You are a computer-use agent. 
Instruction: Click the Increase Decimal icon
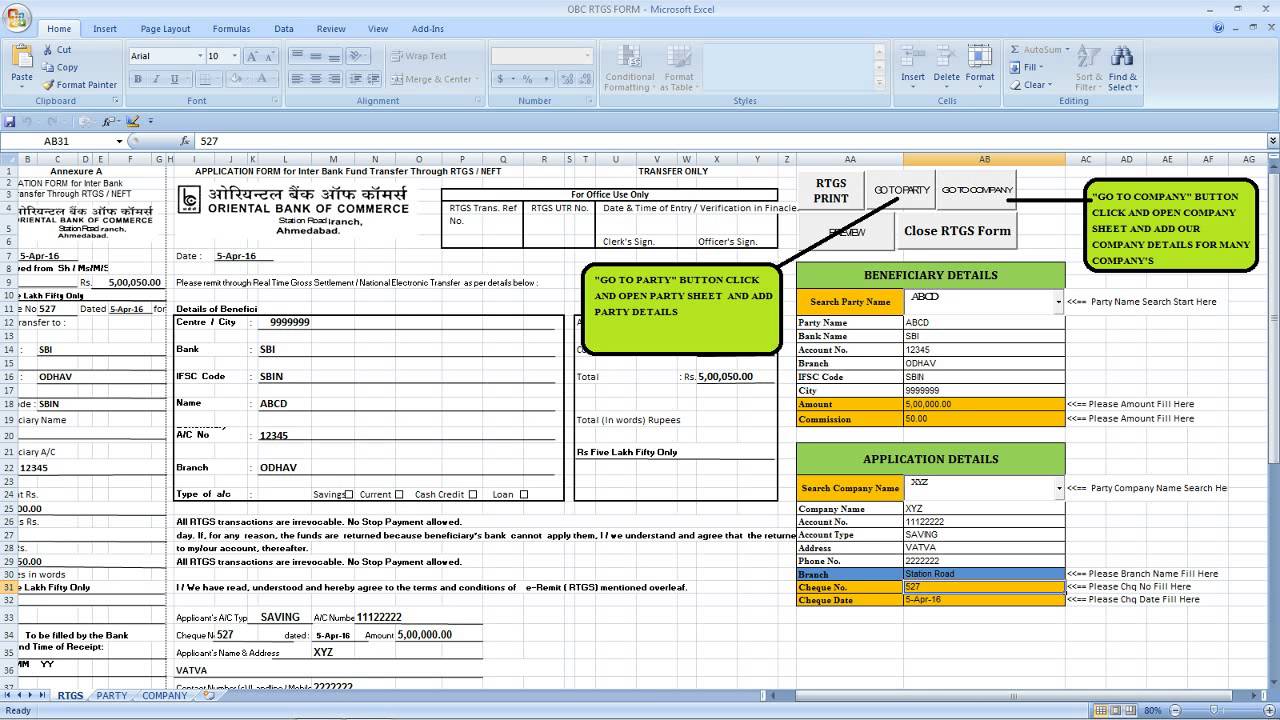pyautogui.click(x=565, y=79)
